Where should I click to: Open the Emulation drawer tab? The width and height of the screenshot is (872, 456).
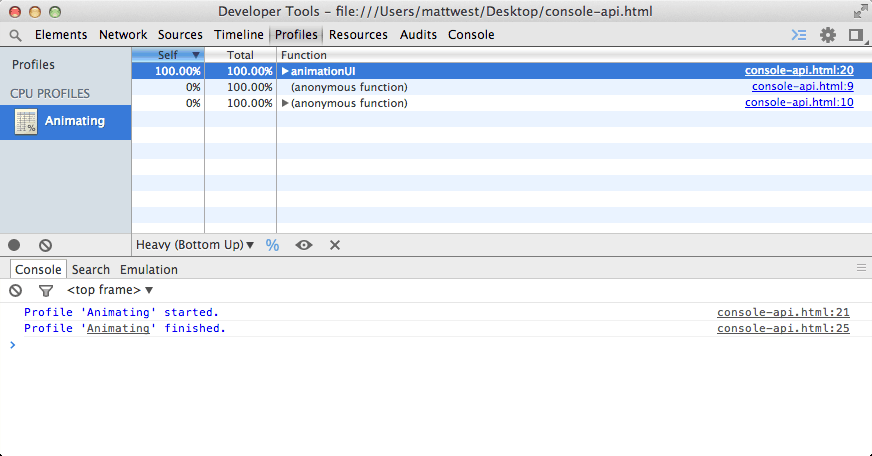coord(148,270)
